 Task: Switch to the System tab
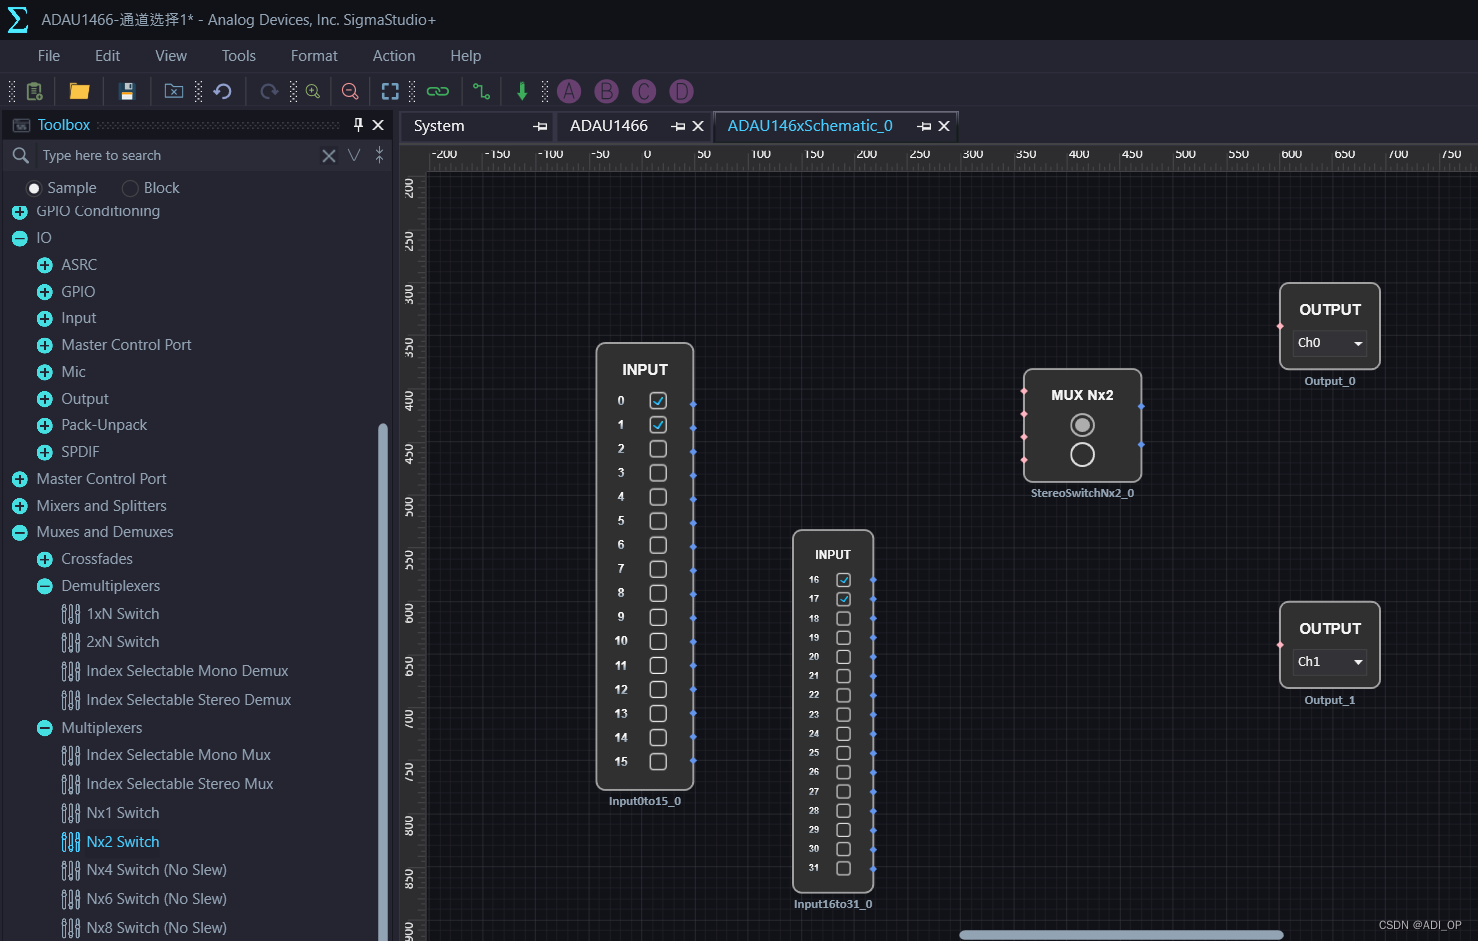(x=439, y=126)
